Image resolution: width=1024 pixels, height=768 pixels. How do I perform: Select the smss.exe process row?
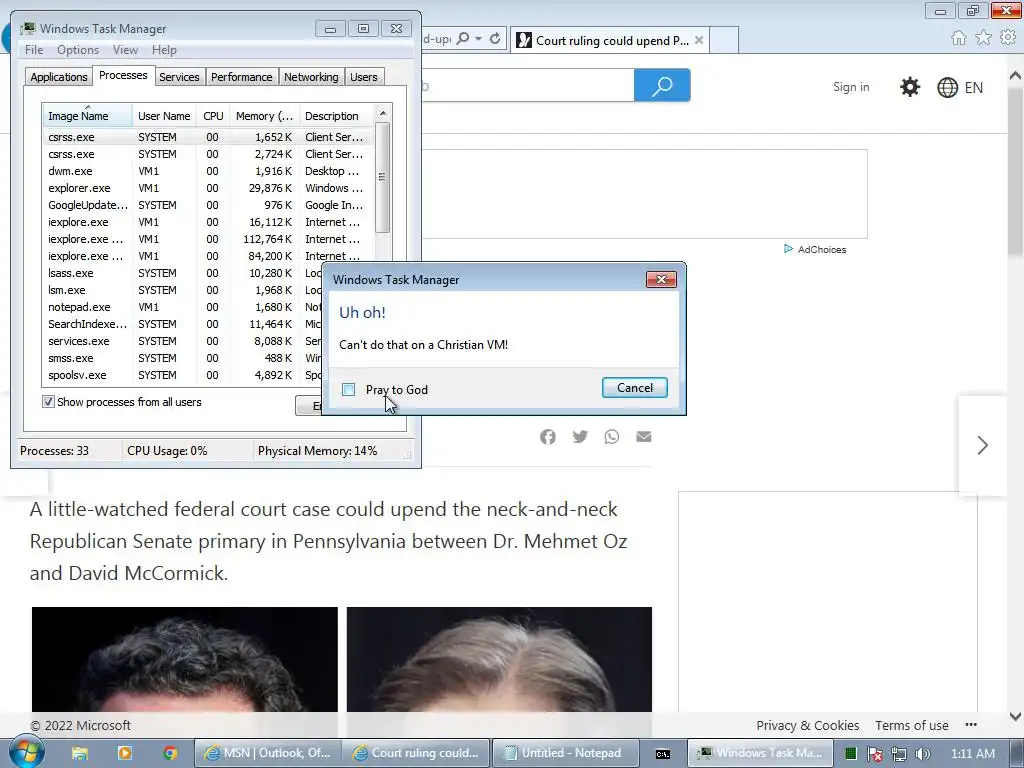(183, 358)
